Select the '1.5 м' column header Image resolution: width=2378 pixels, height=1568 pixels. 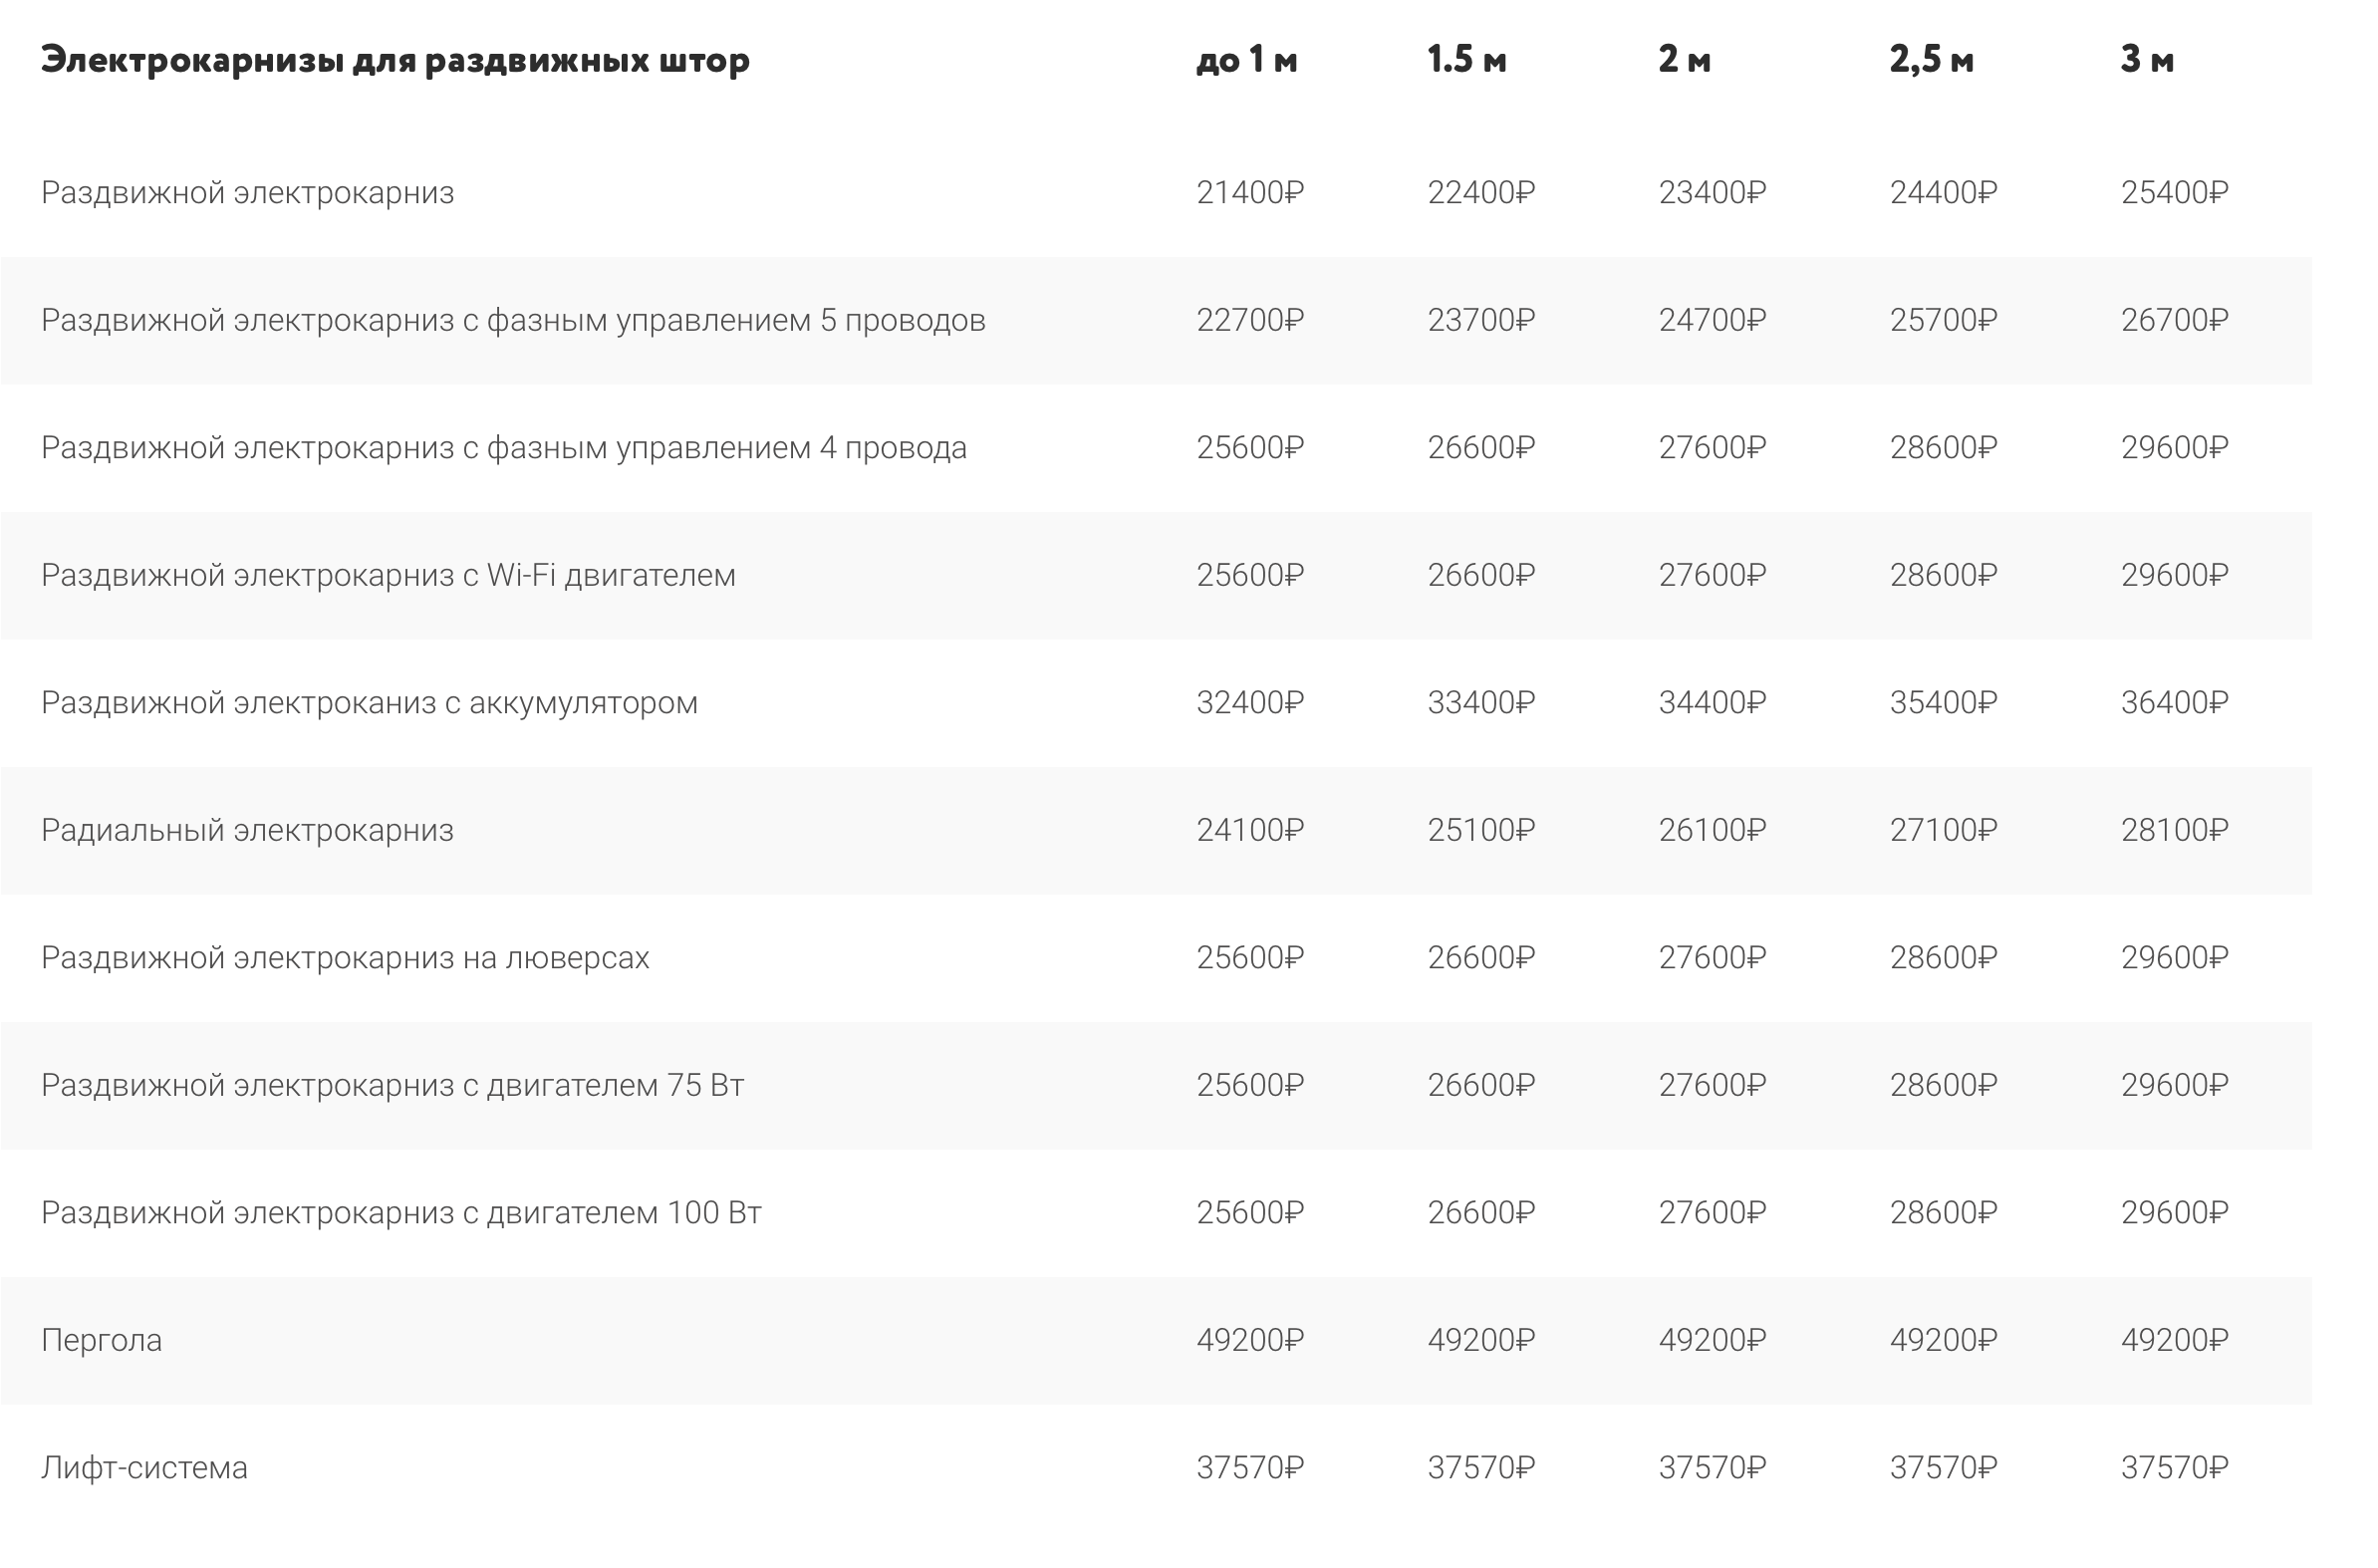(1466, 60)
